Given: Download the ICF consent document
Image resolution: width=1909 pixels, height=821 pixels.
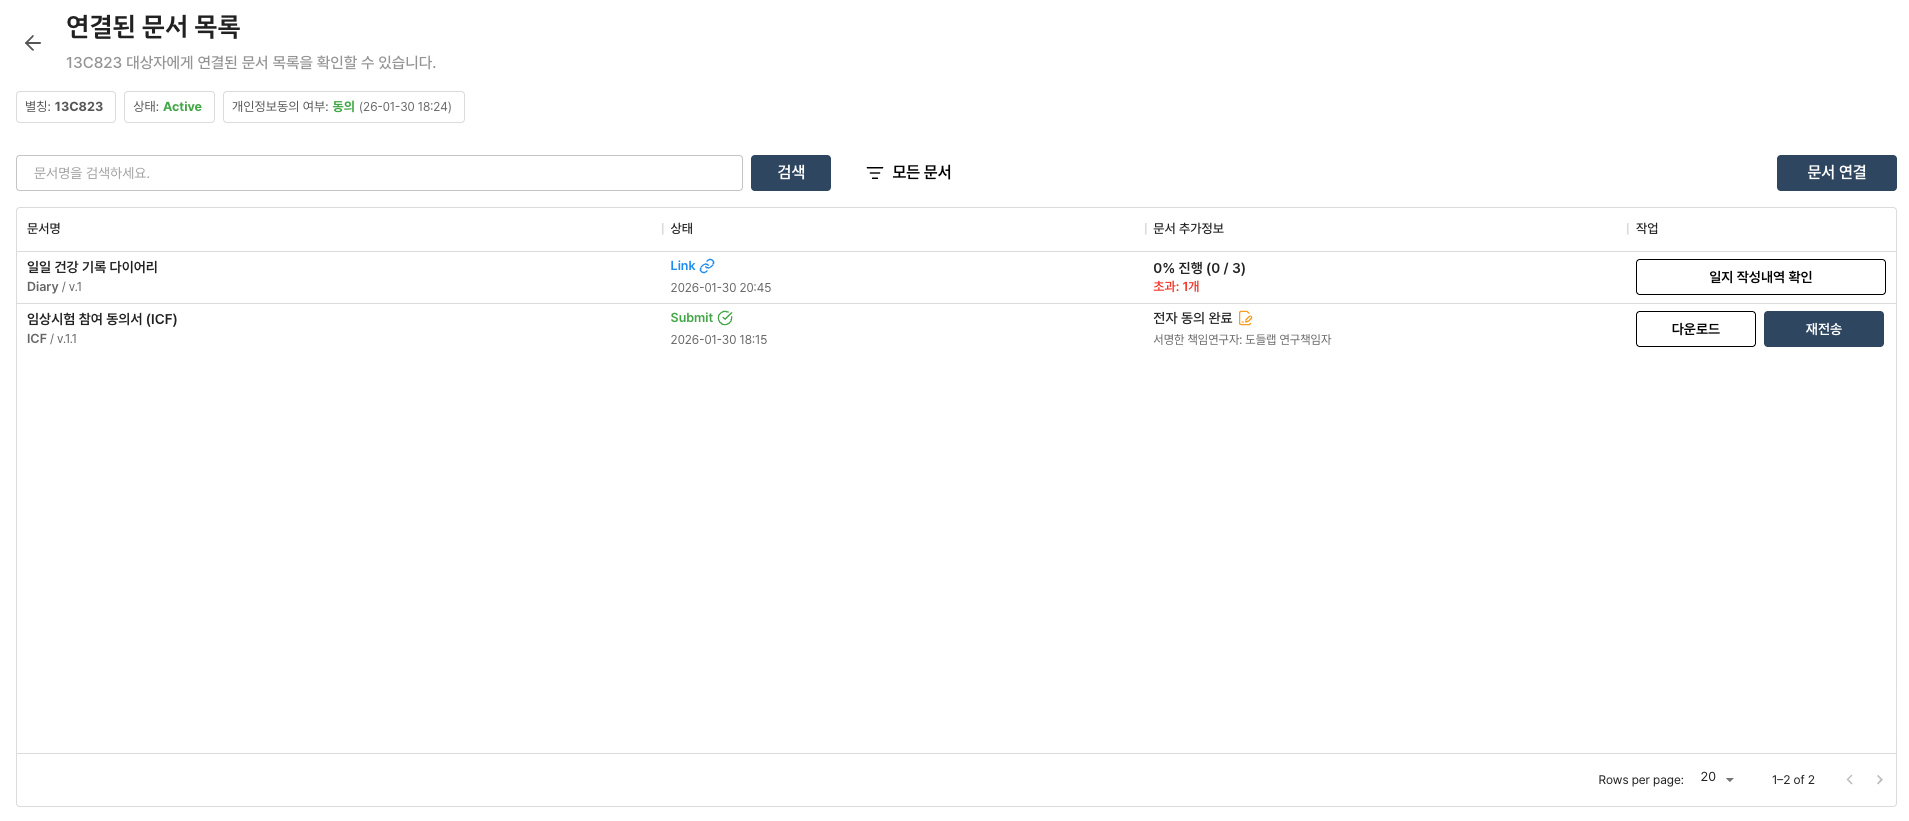Looking at the screenshot, I should (1695, 328).
